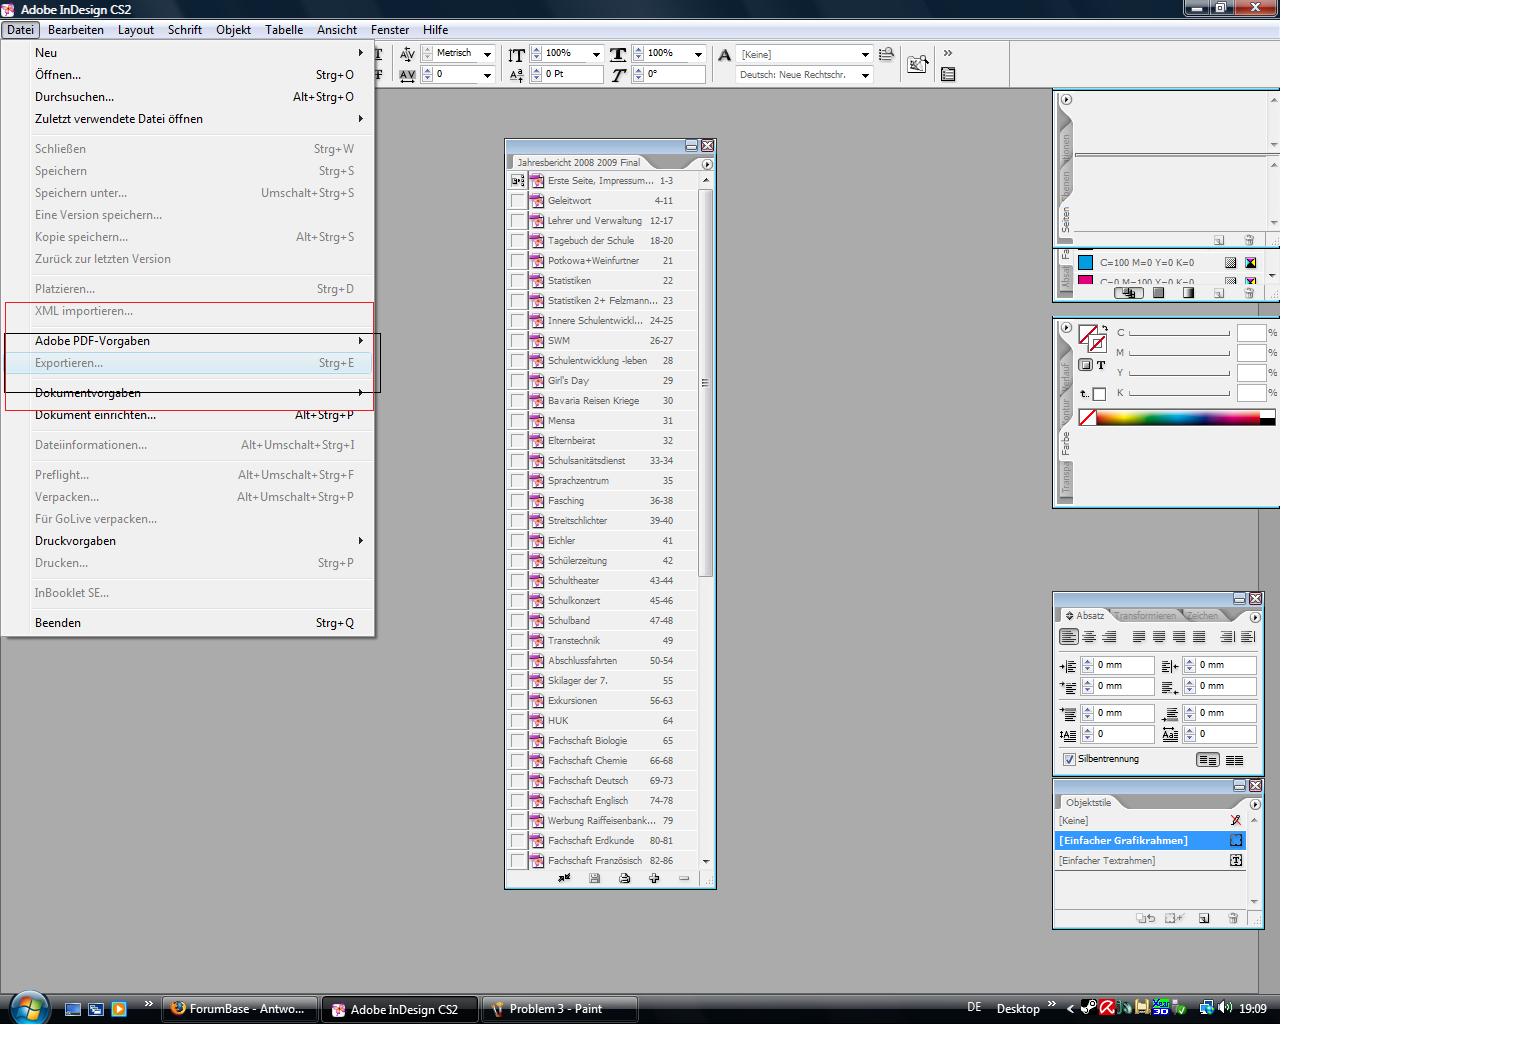Toggle the checkbox beside Geleitwort in book panel

coord(517,201)
